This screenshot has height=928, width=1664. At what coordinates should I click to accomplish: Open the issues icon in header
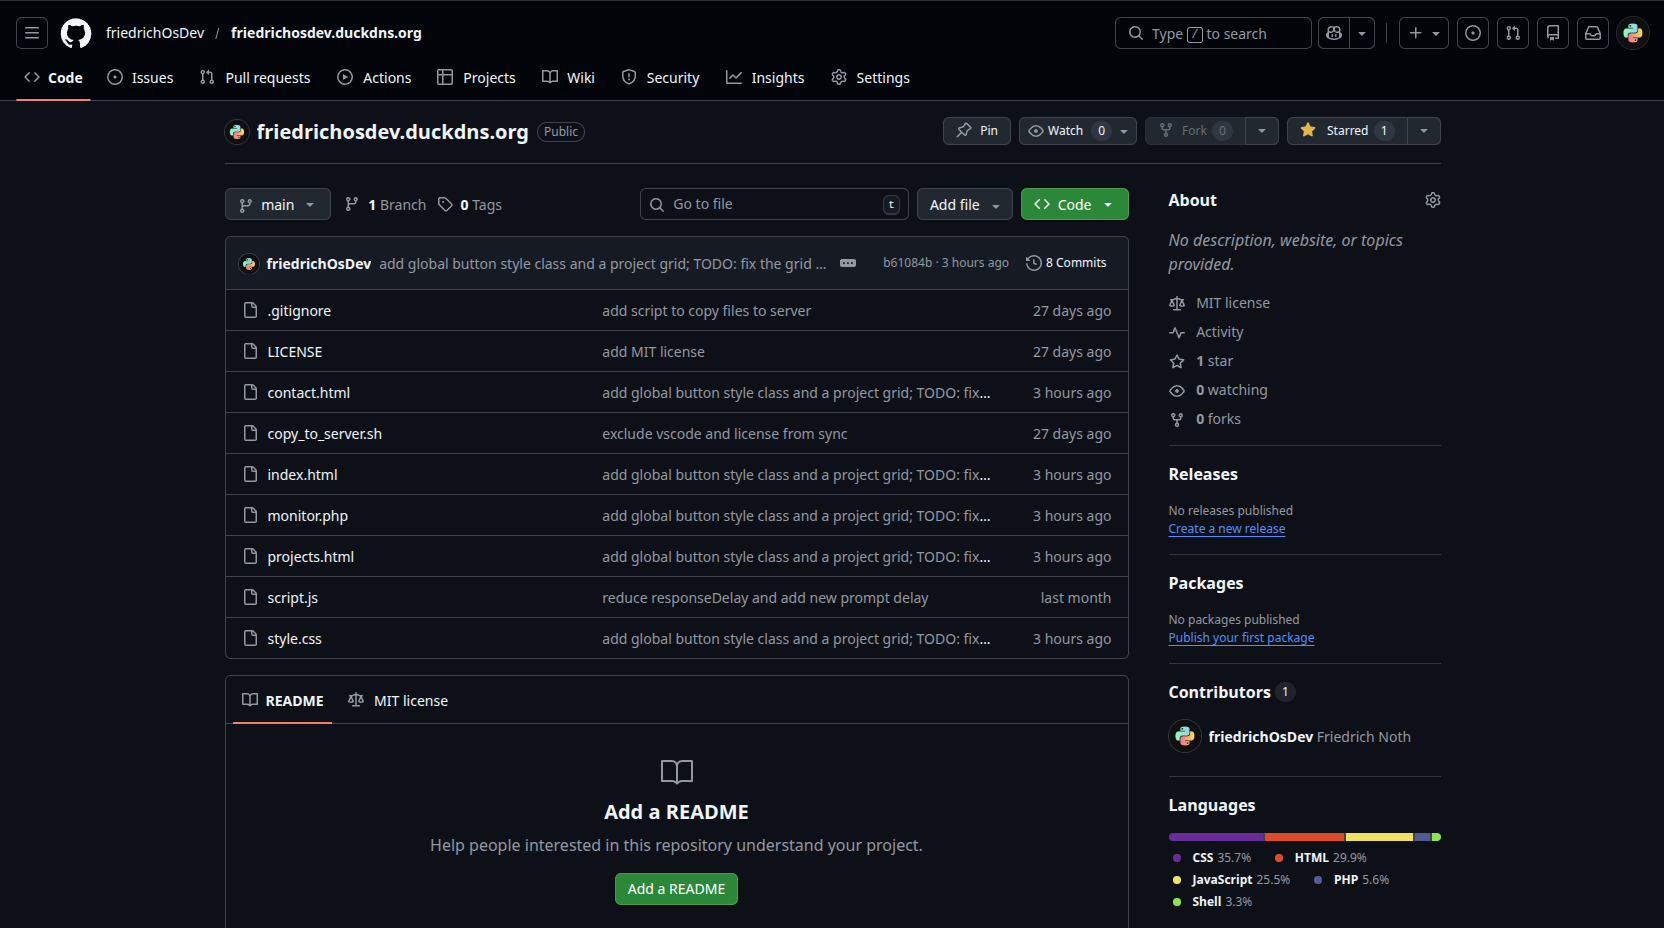tap(1473, 33)
